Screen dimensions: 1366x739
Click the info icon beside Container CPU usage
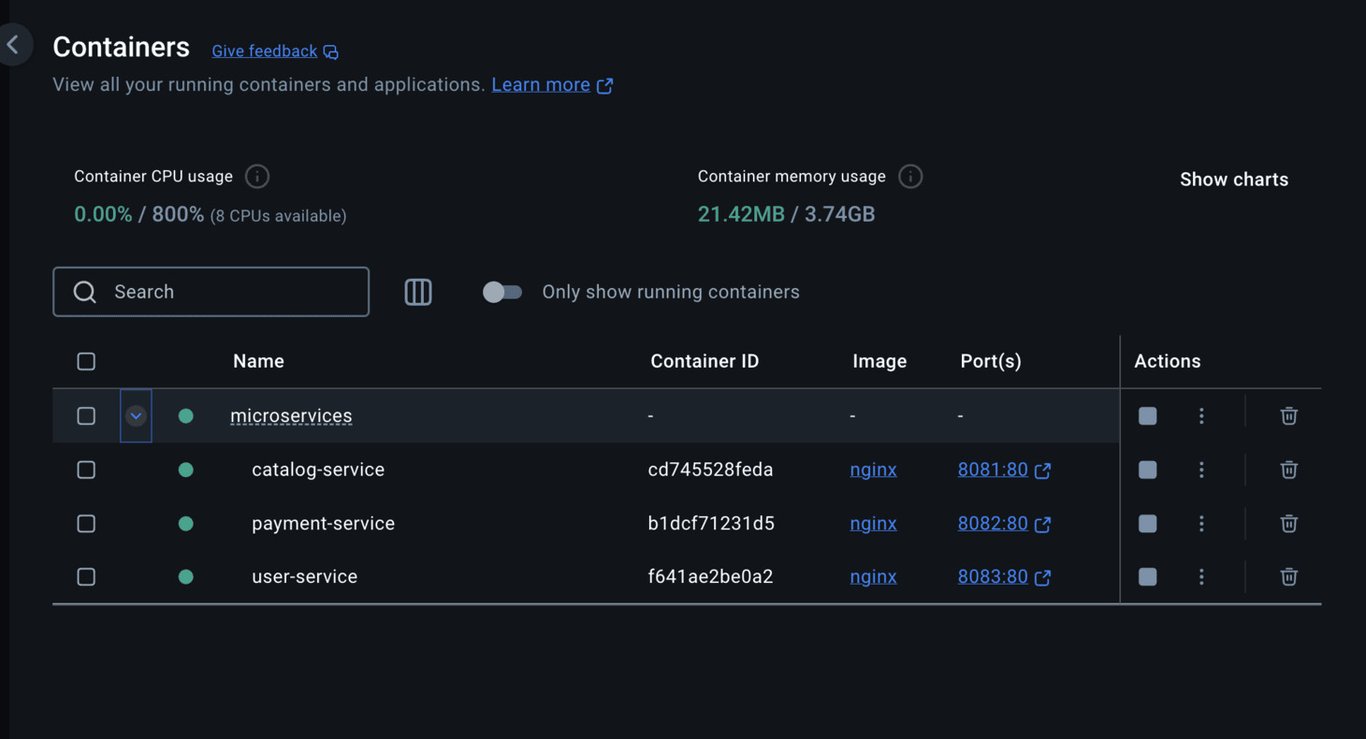255,175
